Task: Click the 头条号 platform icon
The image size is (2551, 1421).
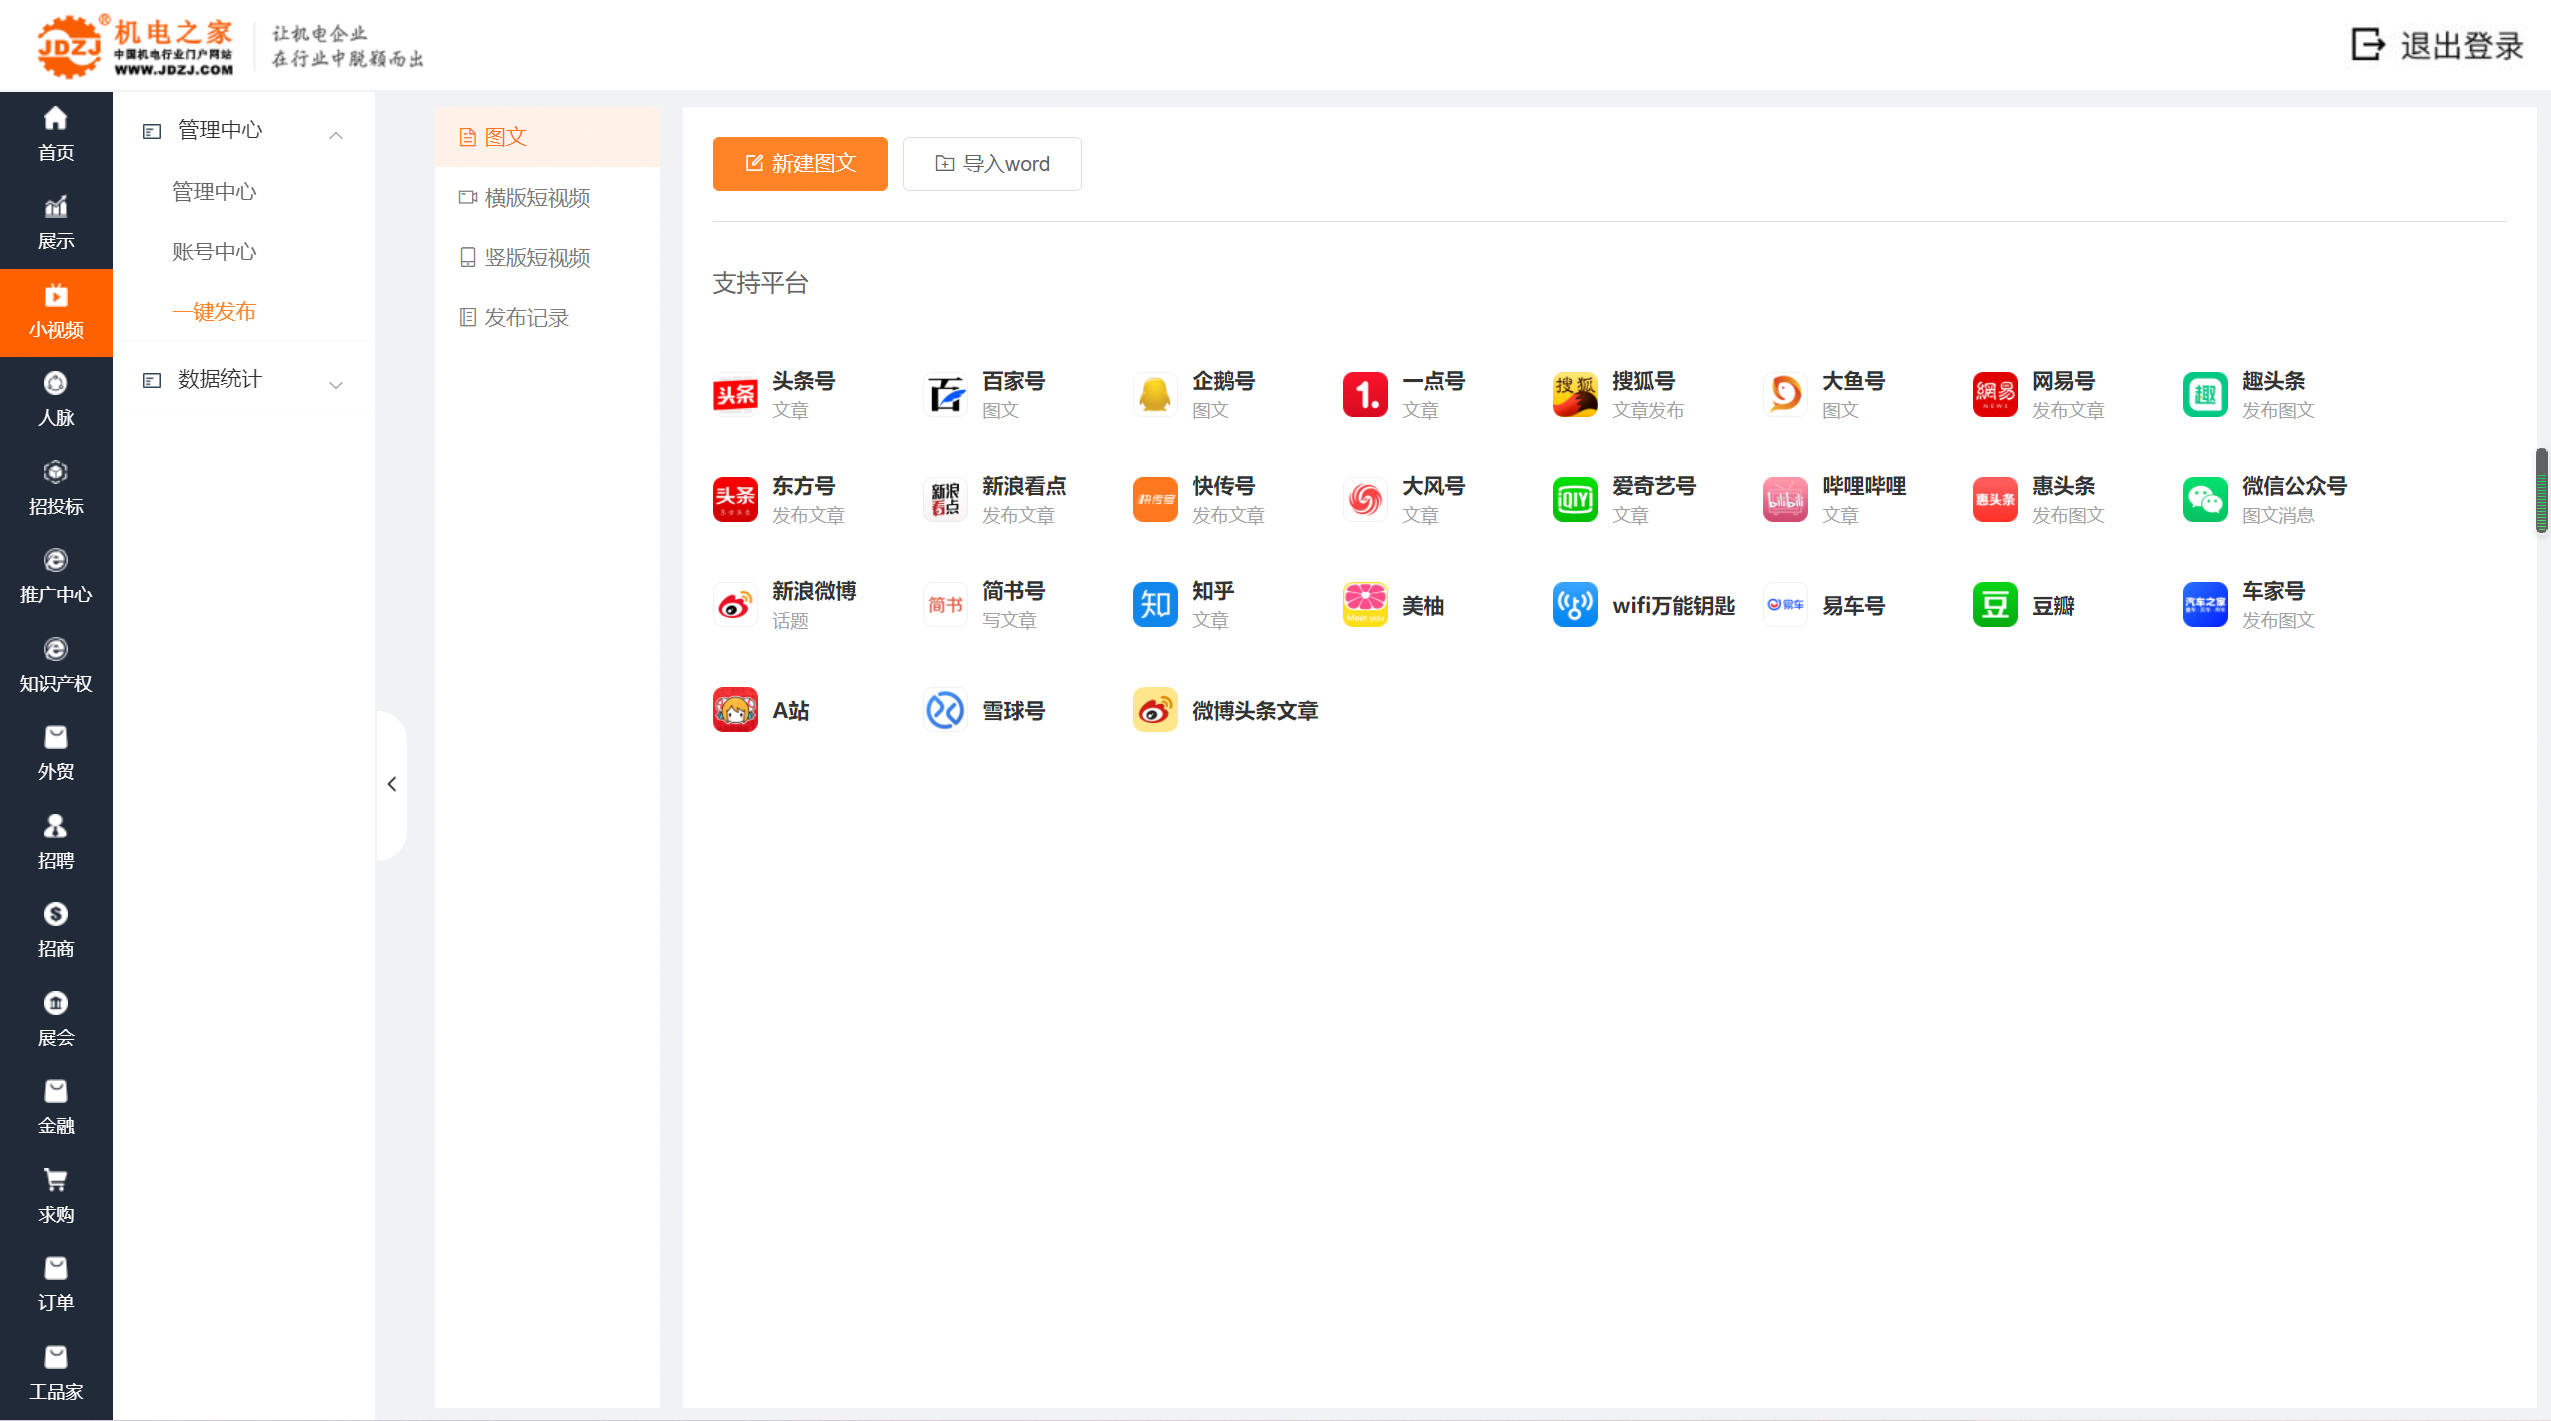Action: (735, 395)
